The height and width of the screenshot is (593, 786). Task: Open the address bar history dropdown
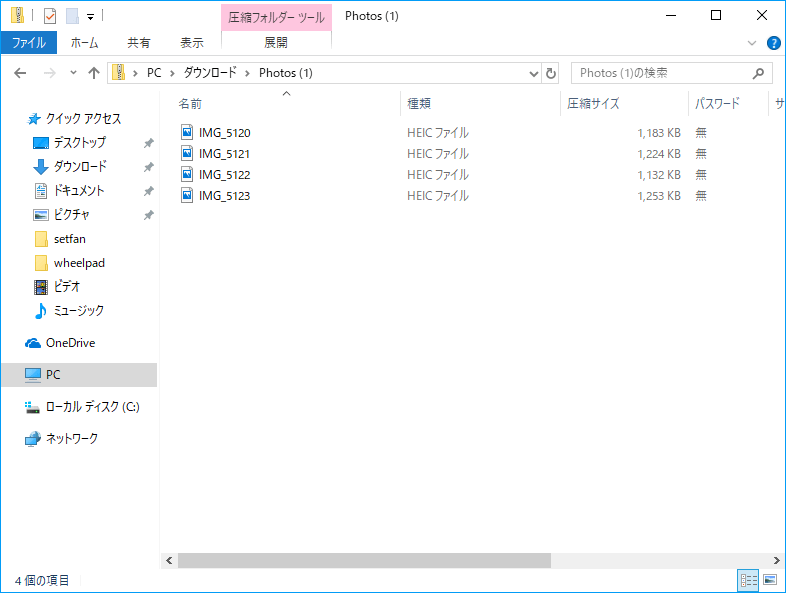533,73
